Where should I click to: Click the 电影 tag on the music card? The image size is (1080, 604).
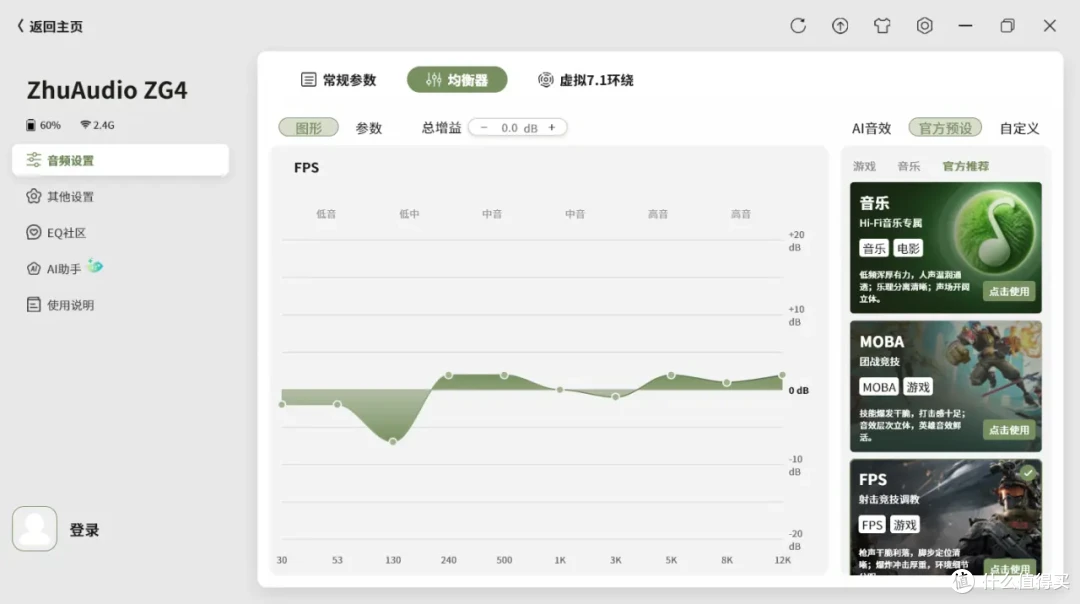click(x=908, y=249)
